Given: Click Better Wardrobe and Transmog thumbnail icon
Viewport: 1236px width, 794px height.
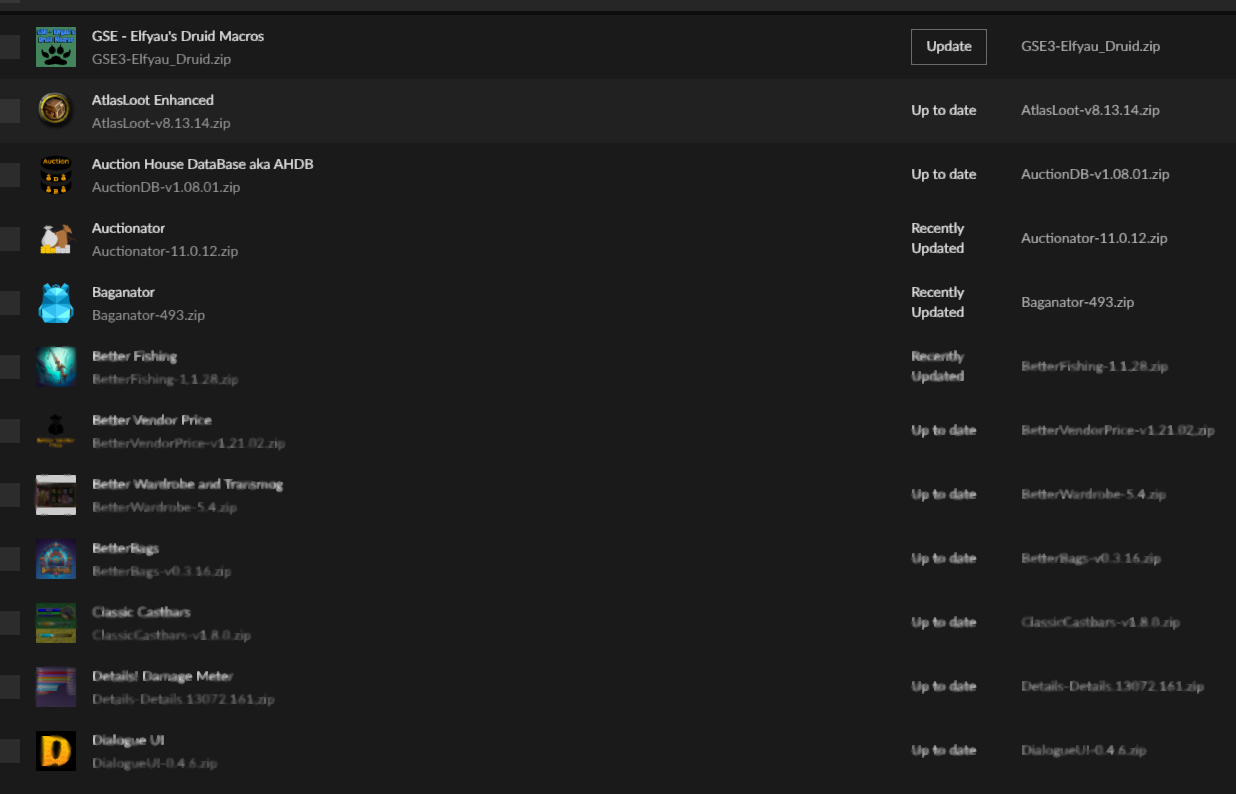Looking at the screenshot, I should point(56,495).
